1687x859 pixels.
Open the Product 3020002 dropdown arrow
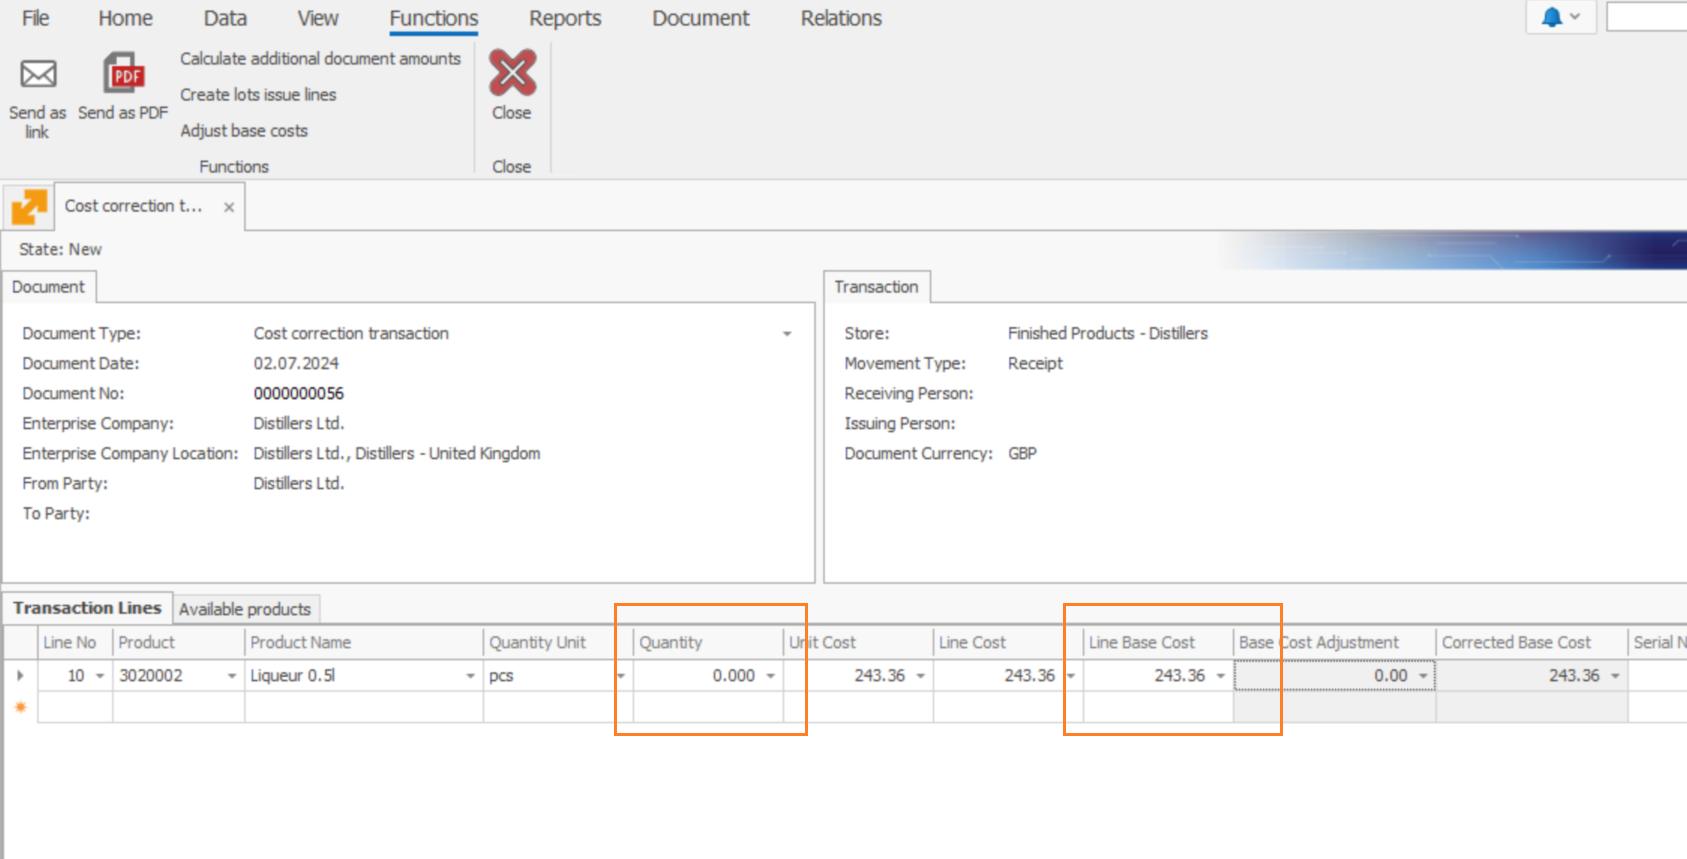pos(232,676)
